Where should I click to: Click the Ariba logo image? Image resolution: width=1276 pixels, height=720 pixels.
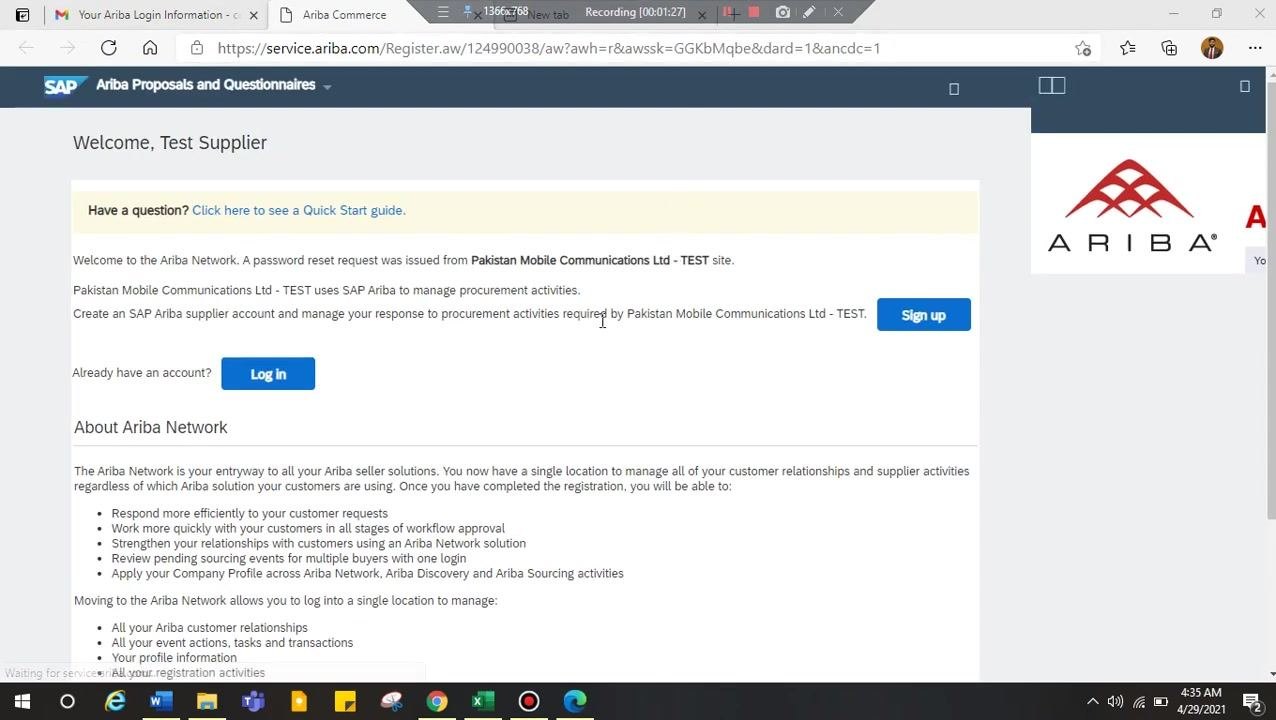tap(1131, 205)
